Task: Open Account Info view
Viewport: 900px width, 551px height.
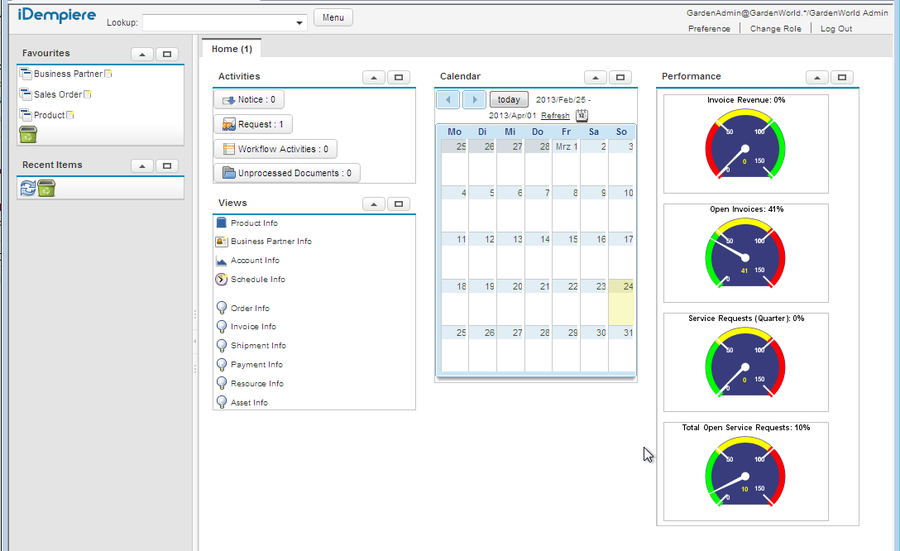Action: pyautogui.click(x=254, y=260)
